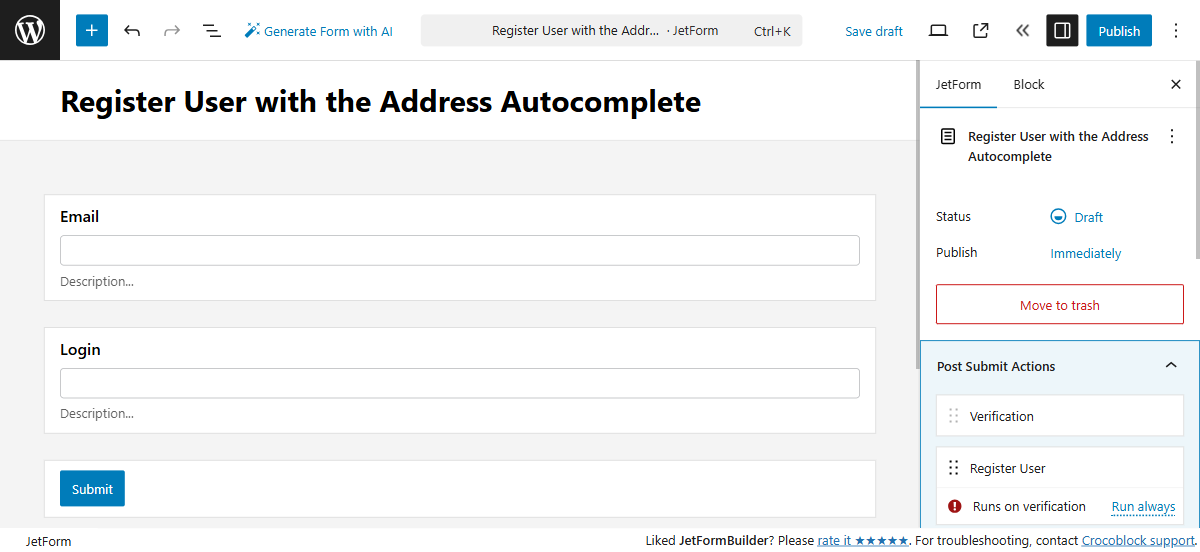The image size is (1200, 552).
Task: Click Generate Form with AI
Action: click(319, 31)
